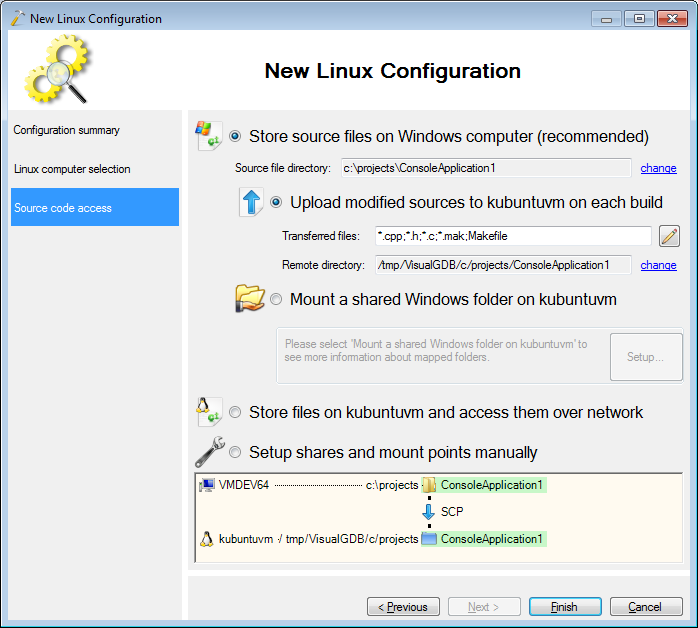Click the gears and magnifier wizard logo
This screenshot has height=628, width=698.
[x=58, y=69]
